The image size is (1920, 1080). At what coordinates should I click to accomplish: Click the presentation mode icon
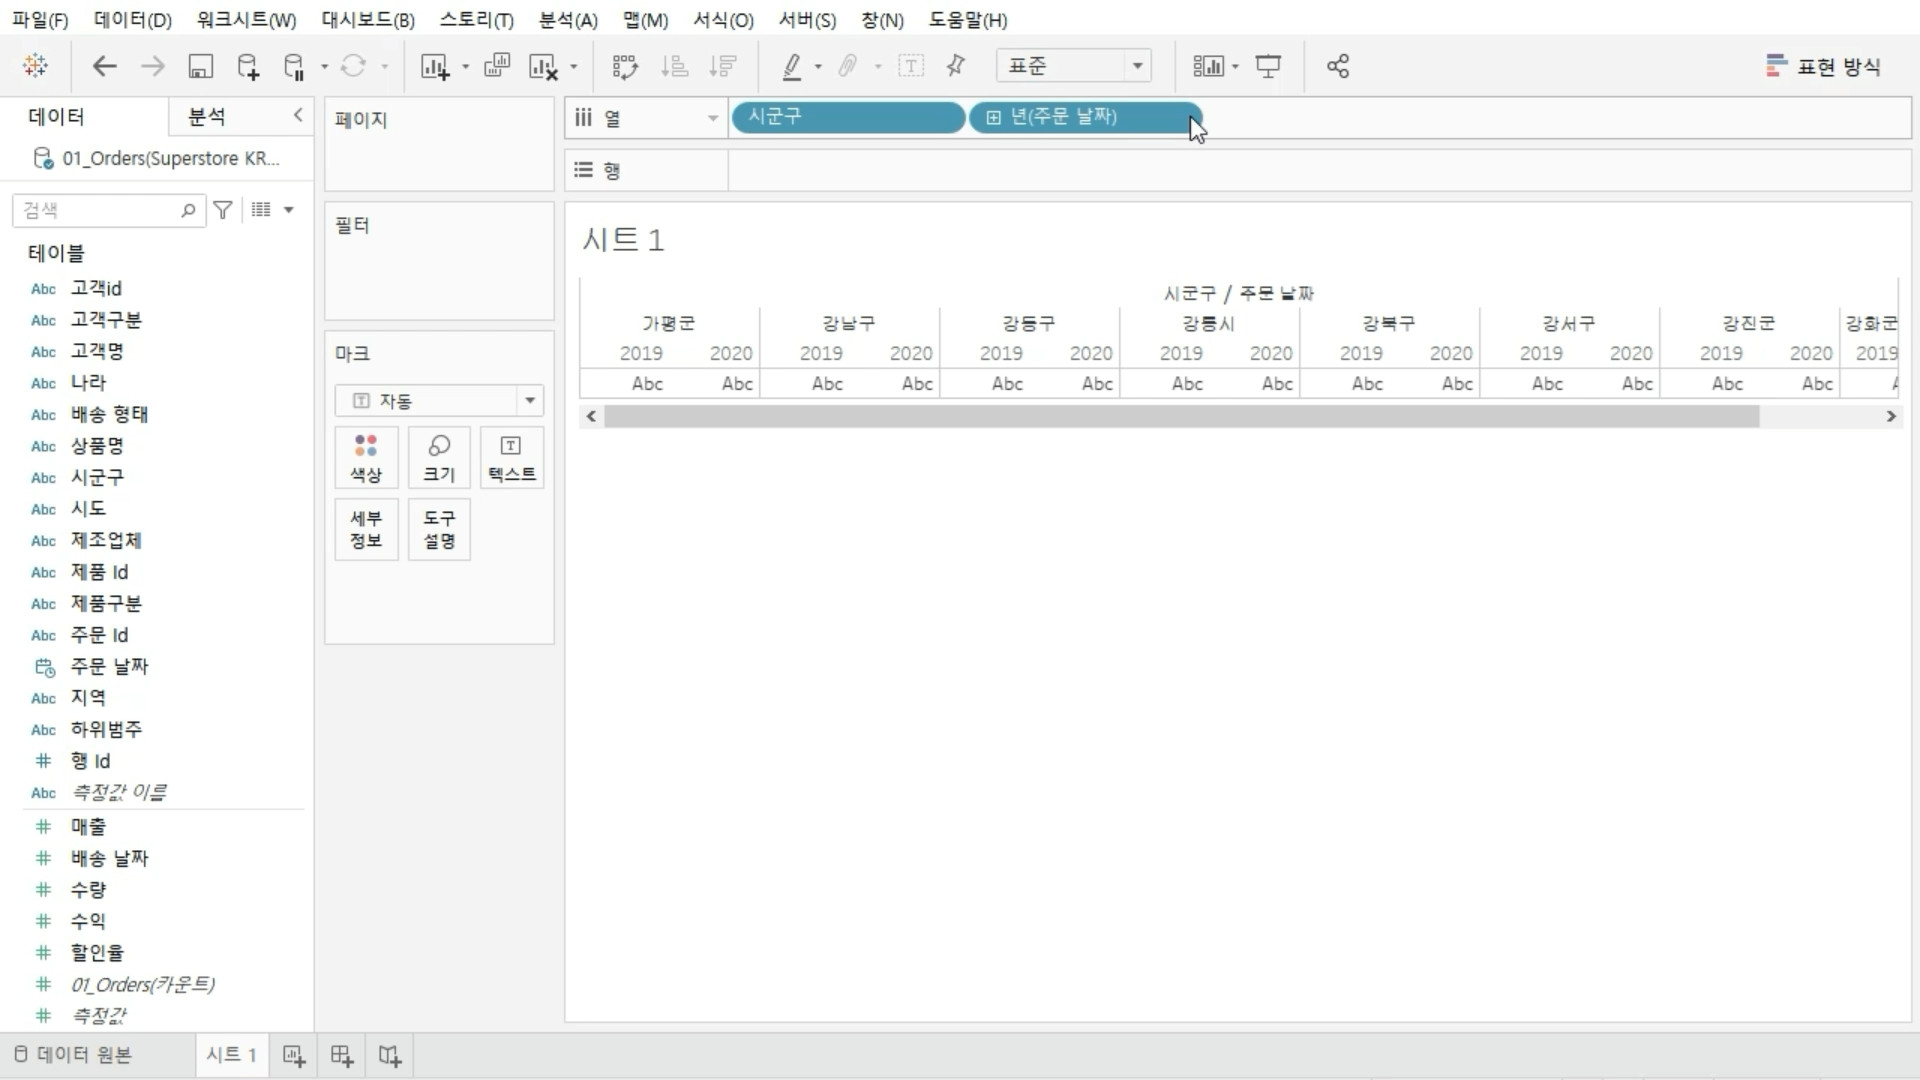click(1268, 67)
